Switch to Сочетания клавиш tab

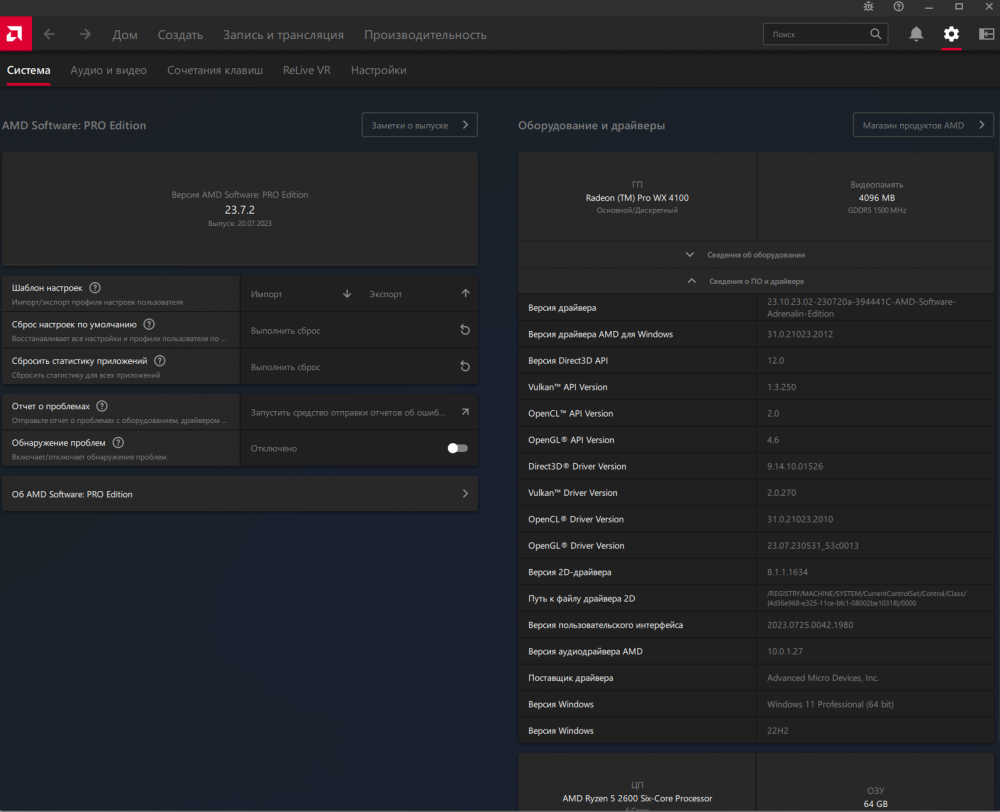(215, 70)
